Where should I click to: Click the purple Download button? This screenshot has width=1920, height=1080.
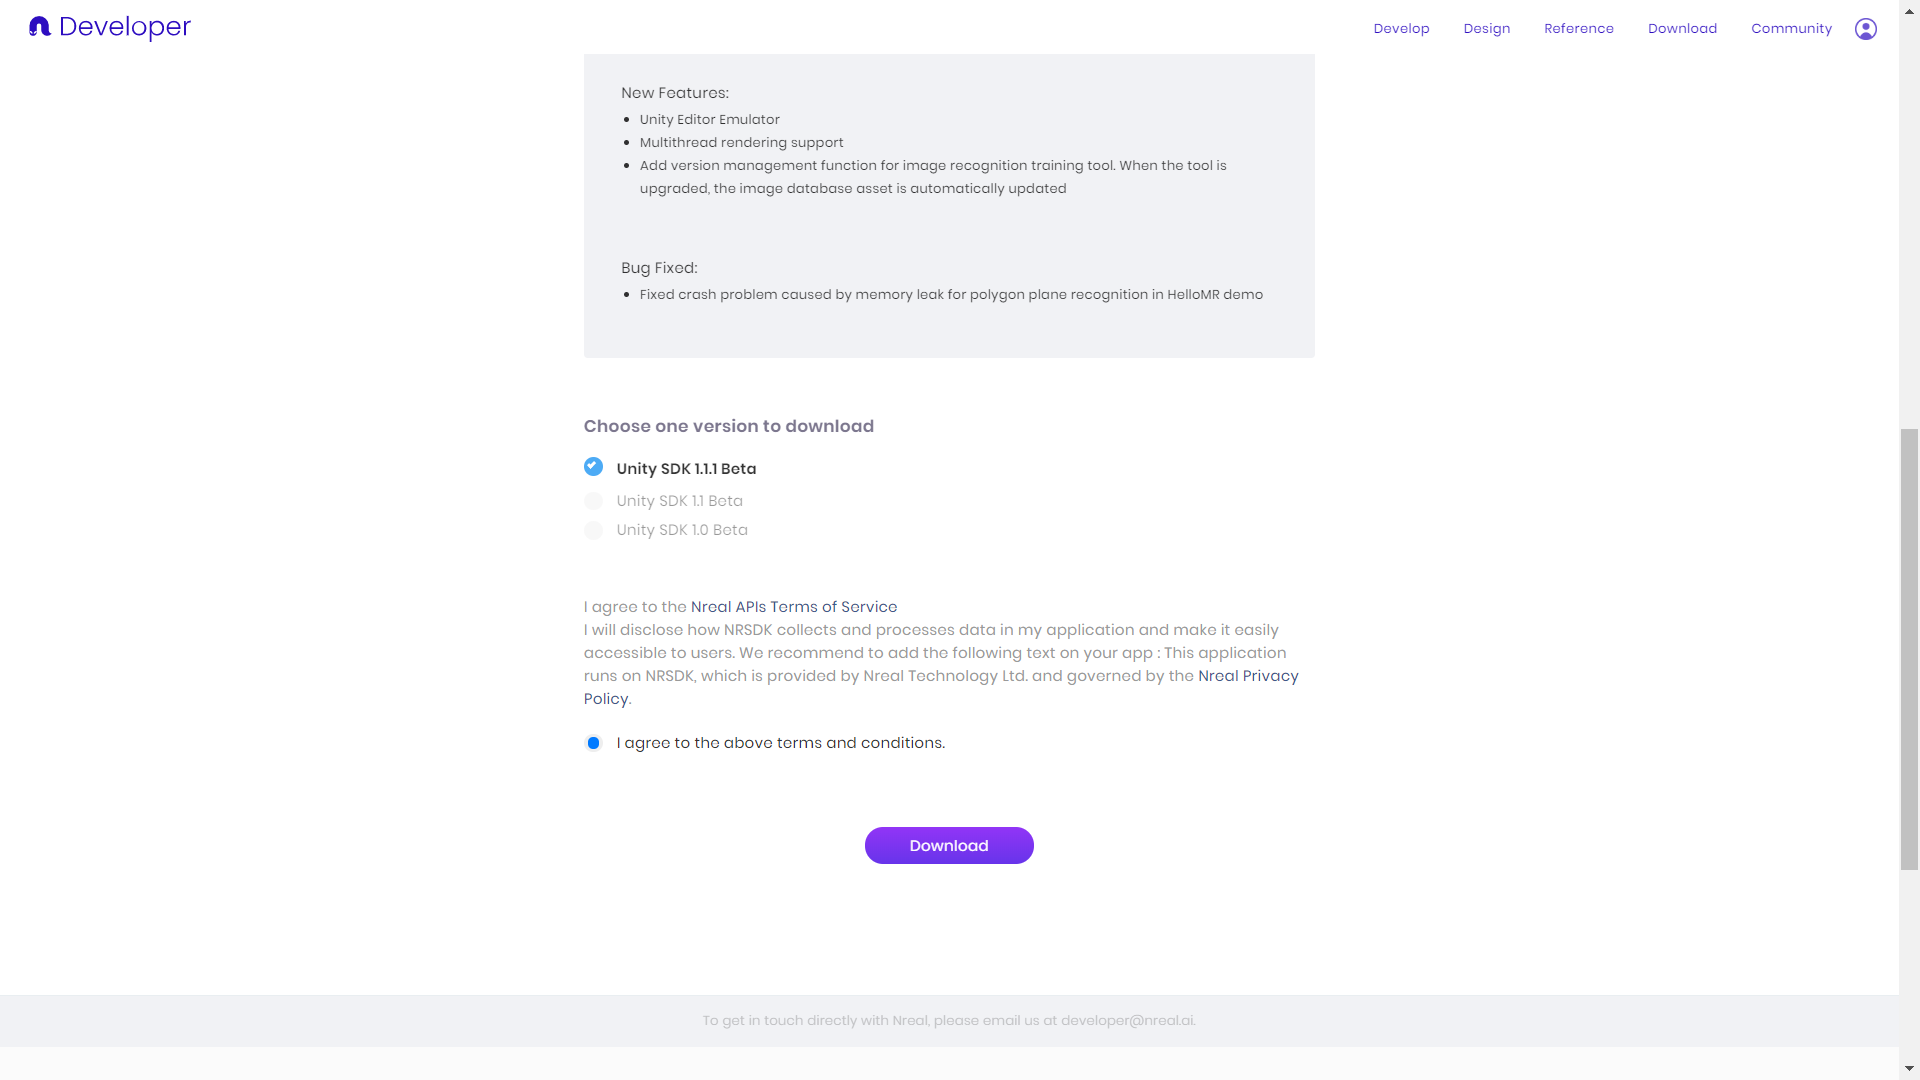949,845
